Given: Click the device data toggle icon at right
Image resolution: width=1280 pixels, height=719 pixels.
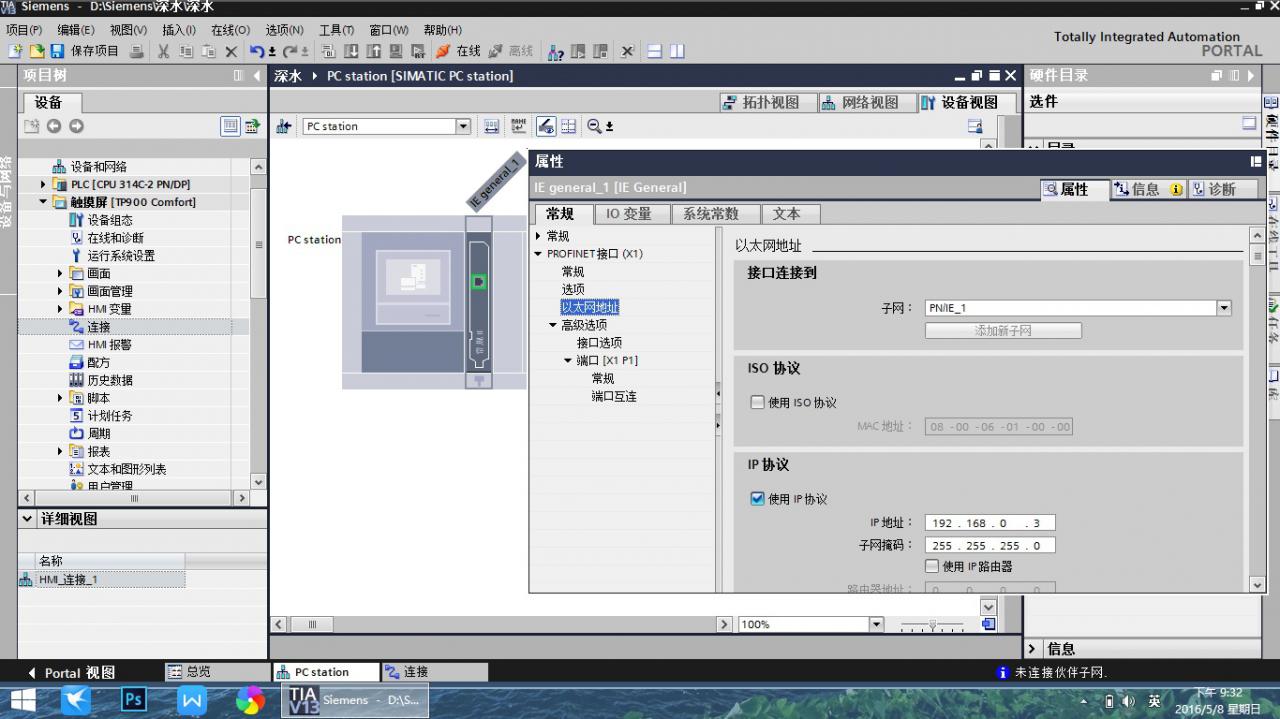Looking at the screenshot, I should pos(975,126).
